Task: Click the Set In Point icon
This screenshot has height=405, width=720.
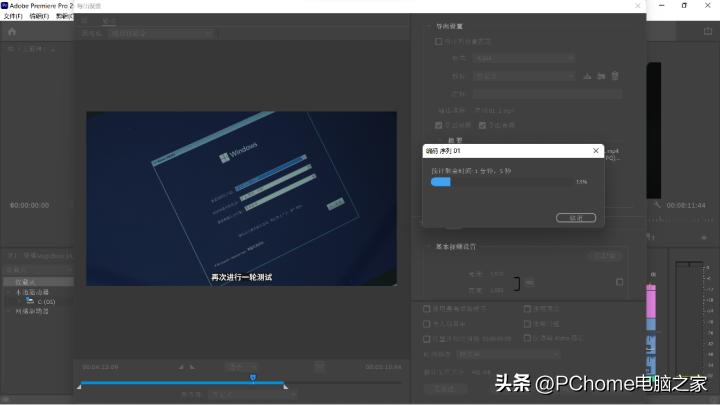Action: tap(181, 367)
